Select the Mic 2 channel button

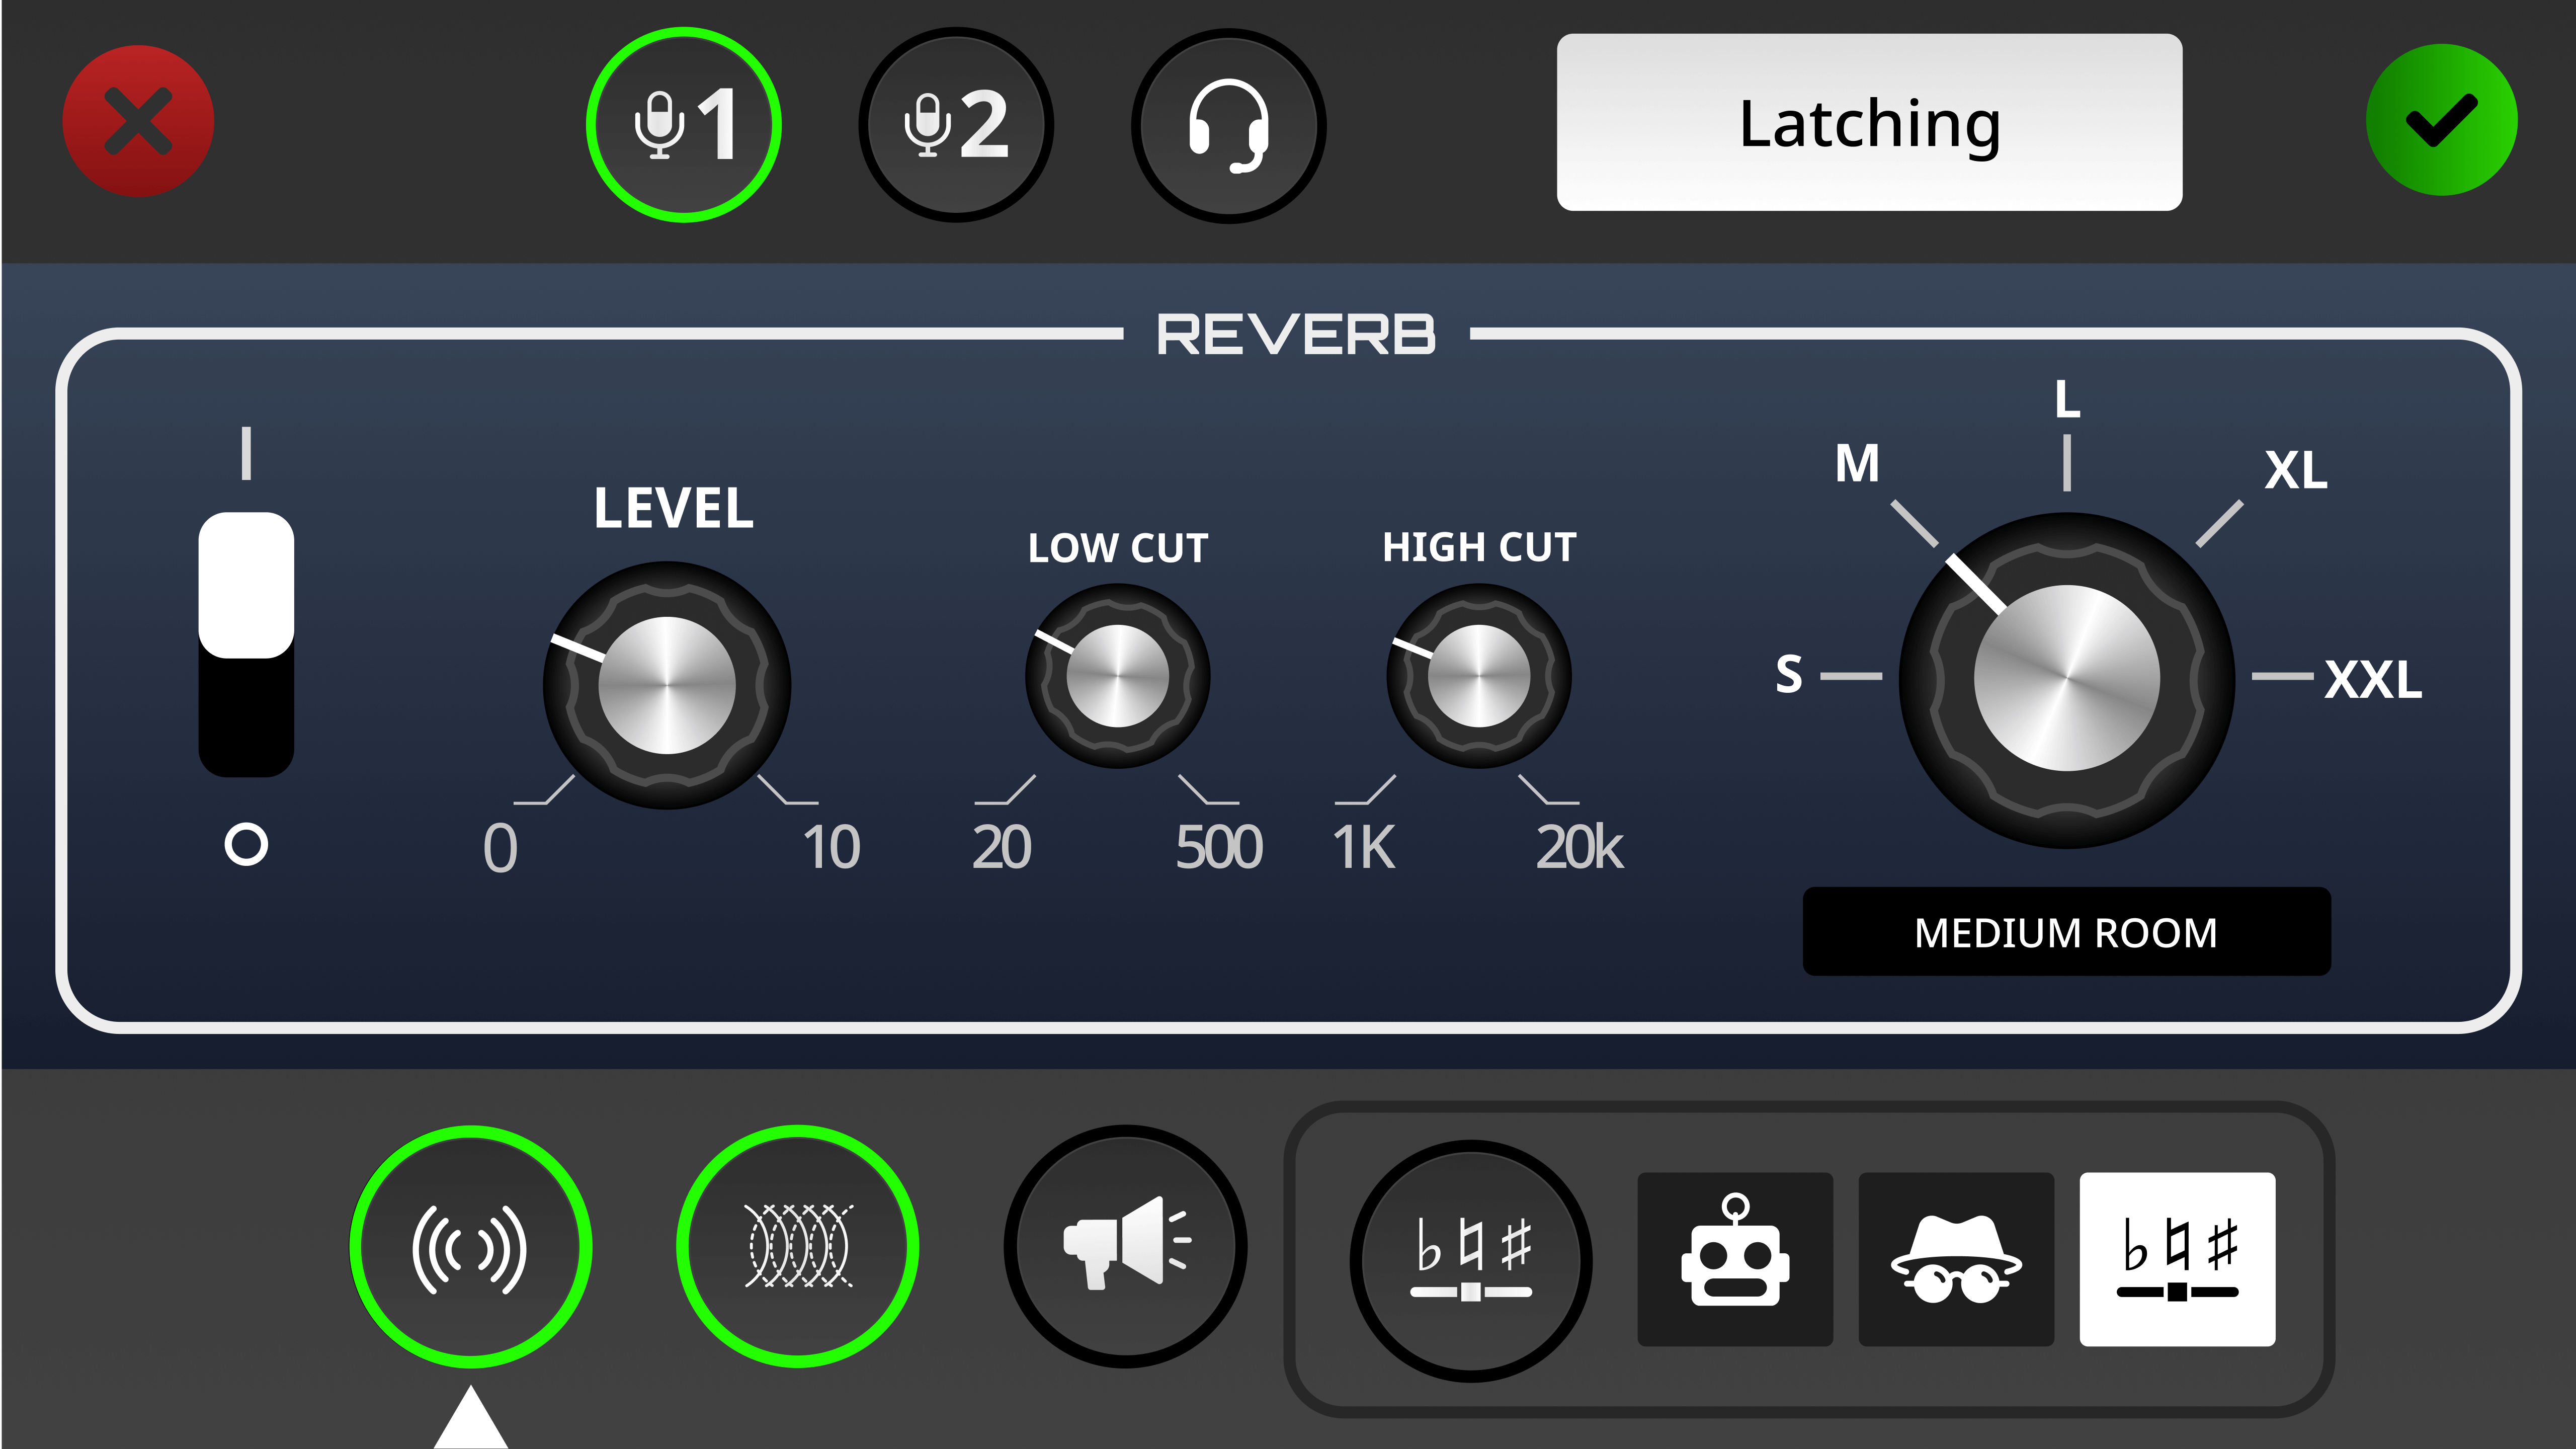(x=956, y=125)
